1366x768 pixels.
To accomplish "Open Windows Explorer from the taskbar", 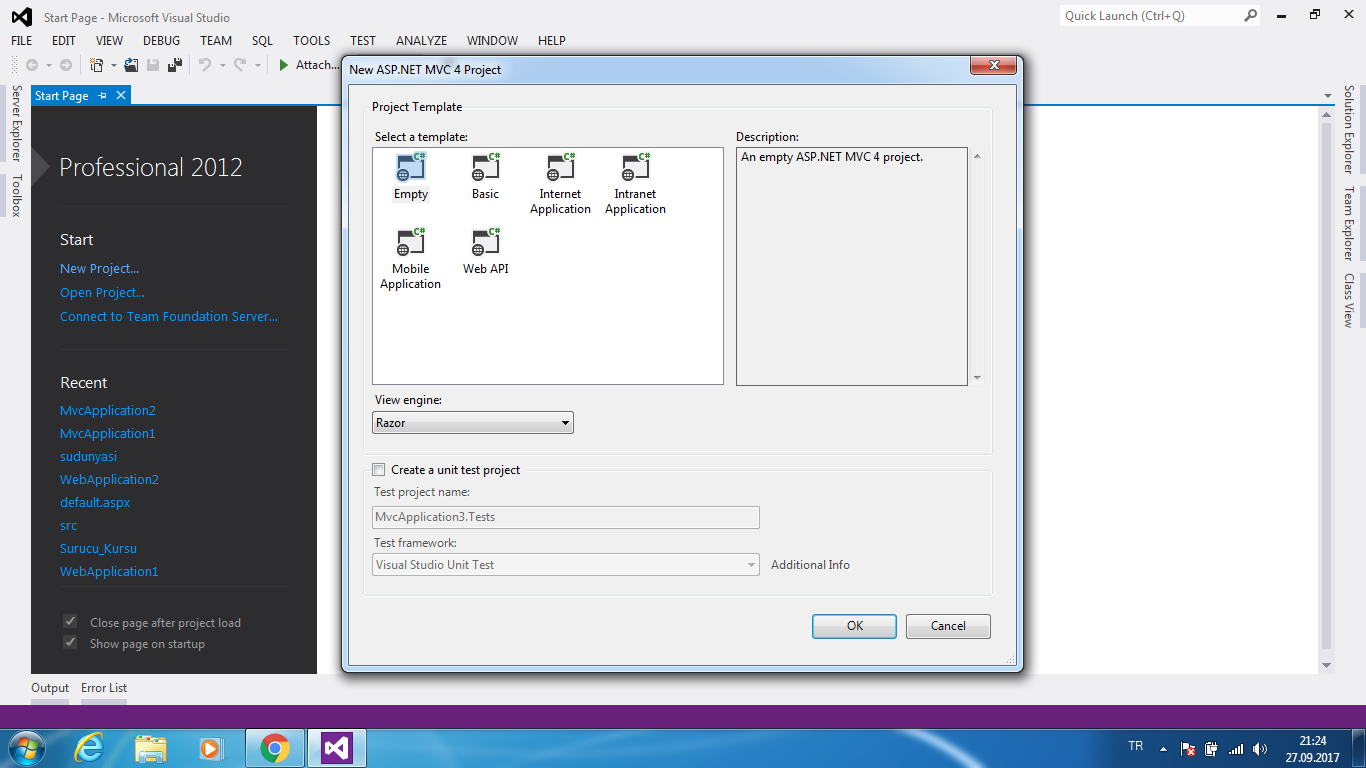I will 151,747.
